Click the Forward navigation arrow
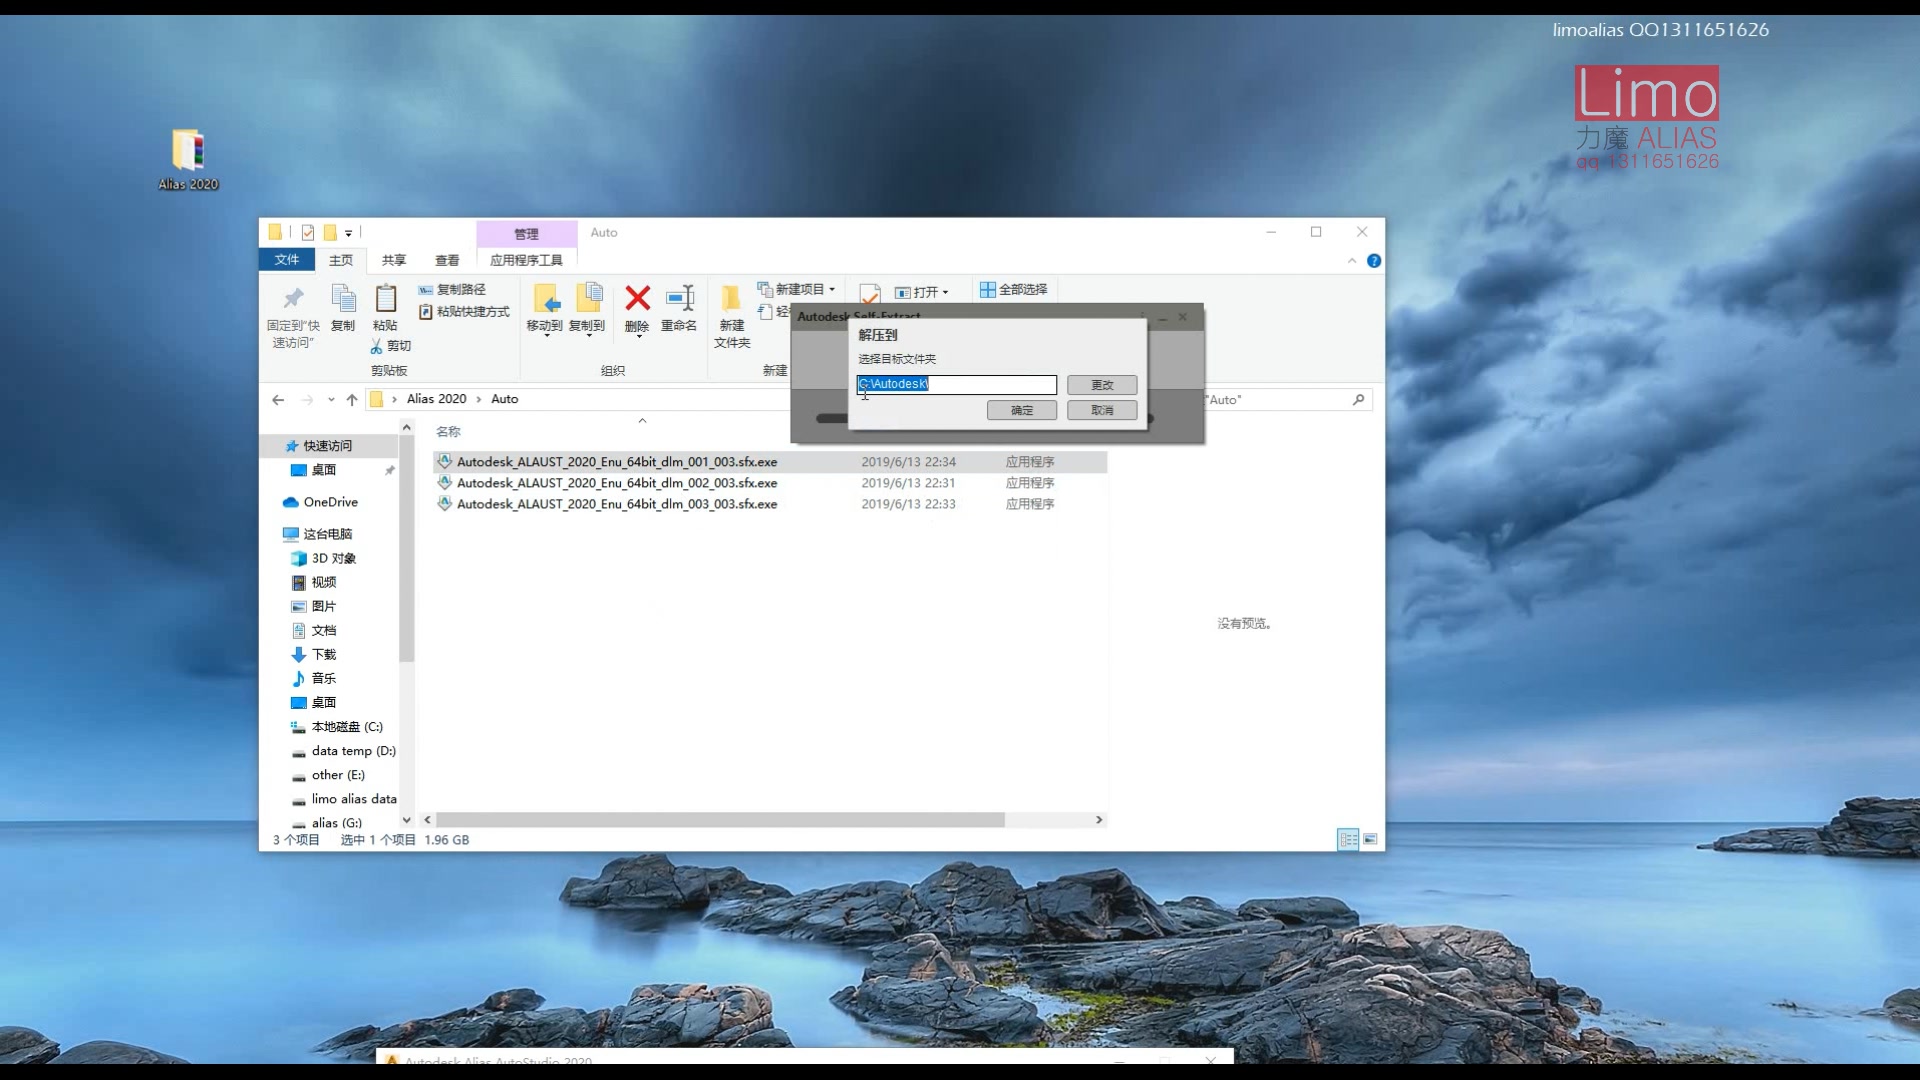The width and height of the screenshot is (1920, 1080). [x=307, y=400]
